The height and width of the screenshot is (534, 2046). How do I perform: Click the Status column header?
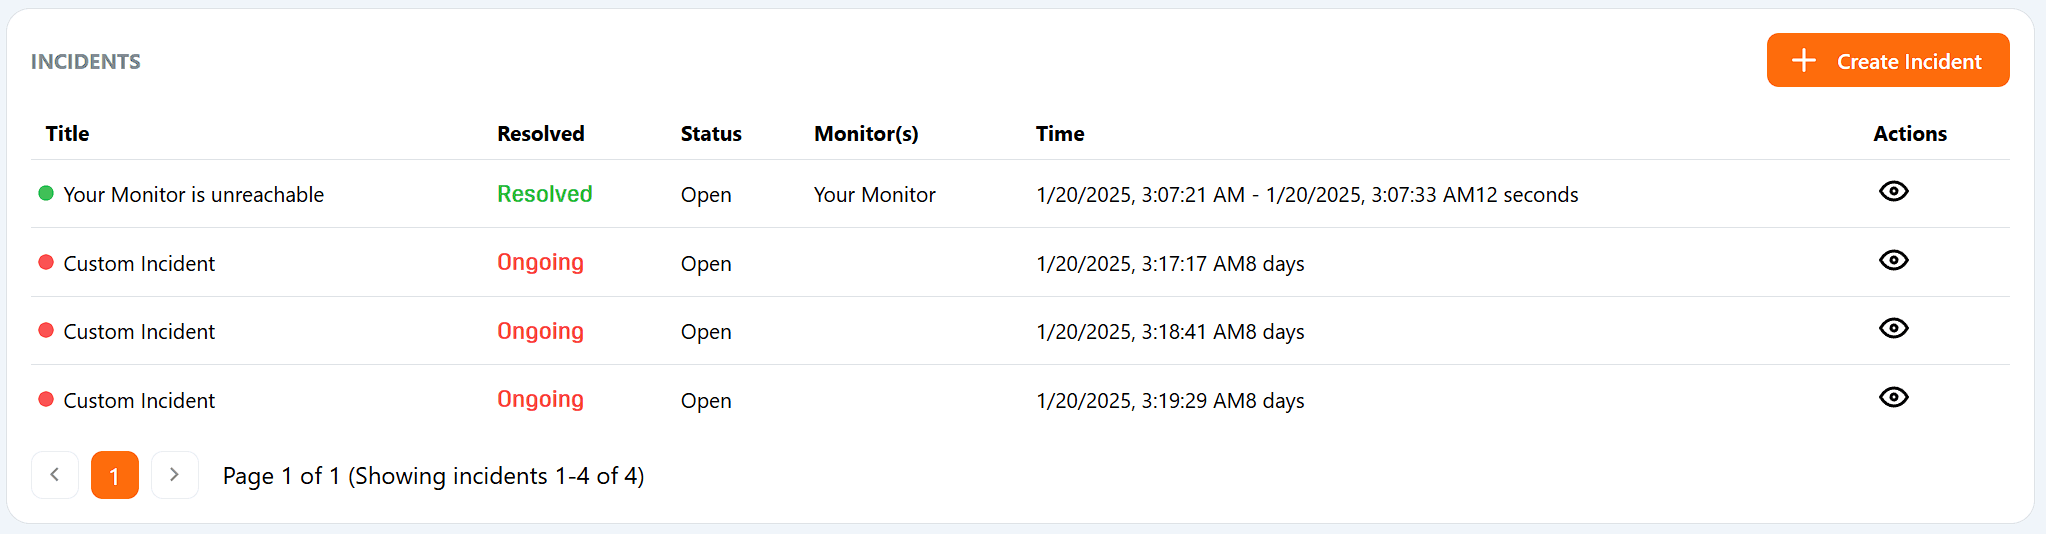[711, 134]
